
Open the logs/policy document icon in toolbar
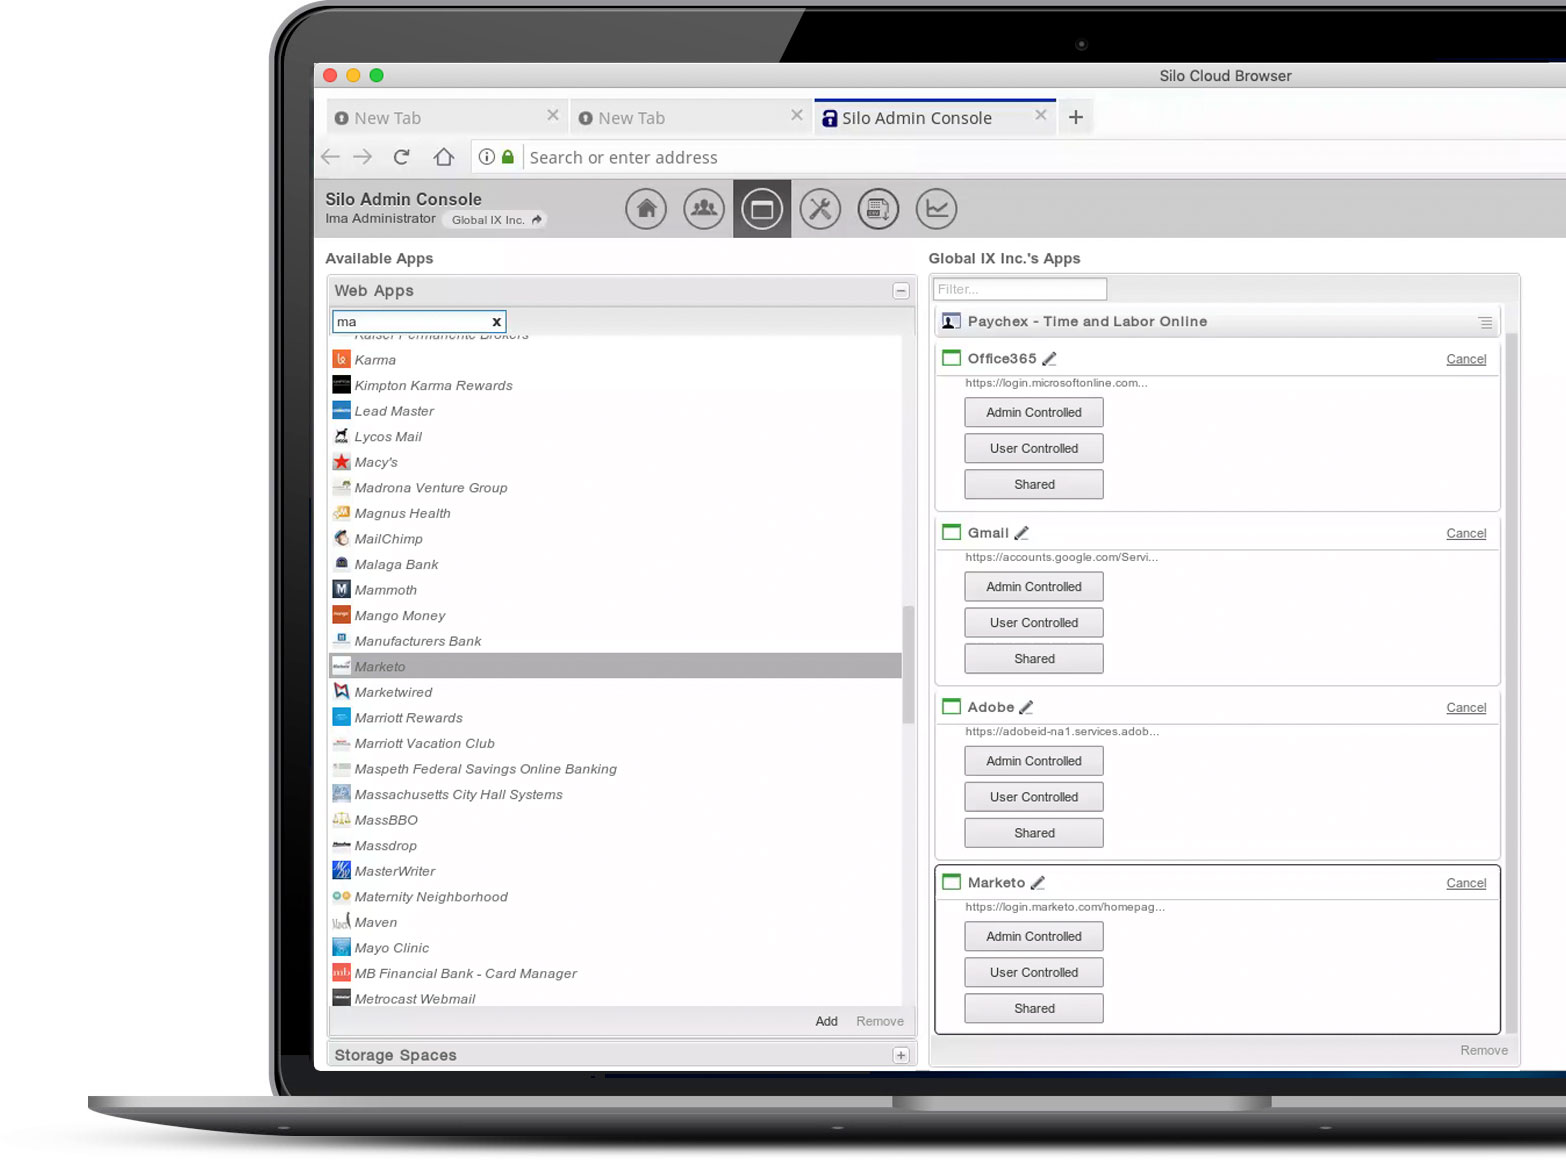pos(878,209)
